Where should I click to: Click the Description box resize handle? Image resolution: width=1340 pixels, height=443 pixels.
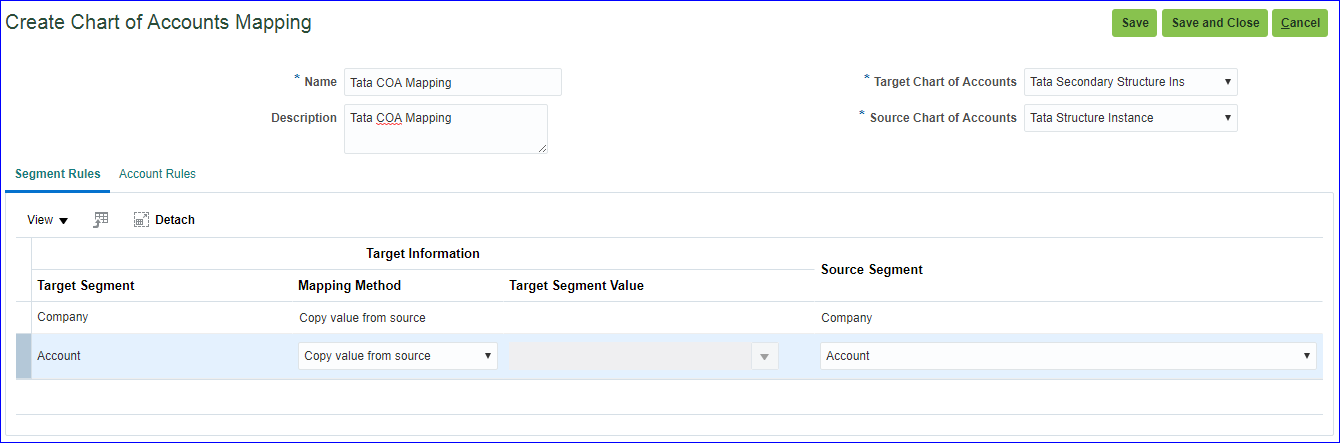pyautogui.click(x=542, y=149)
